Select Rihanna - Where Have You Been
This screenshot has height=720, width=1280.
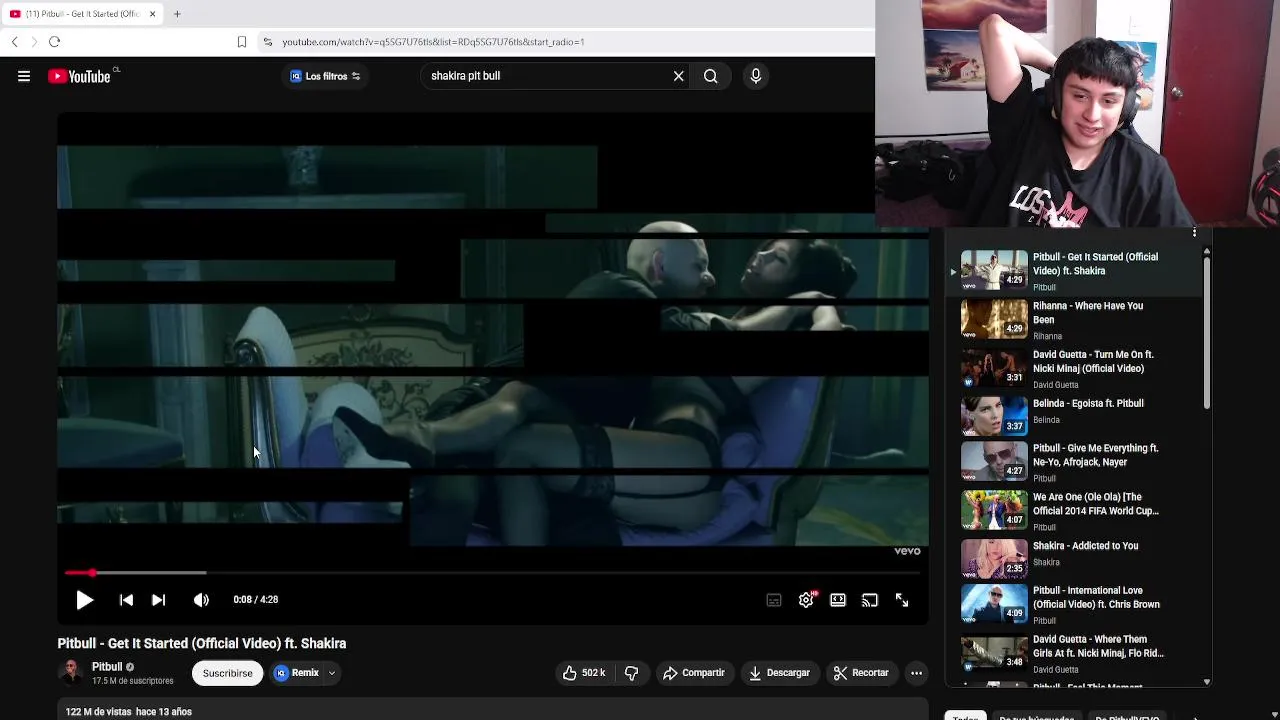[x=1073, y=320]
